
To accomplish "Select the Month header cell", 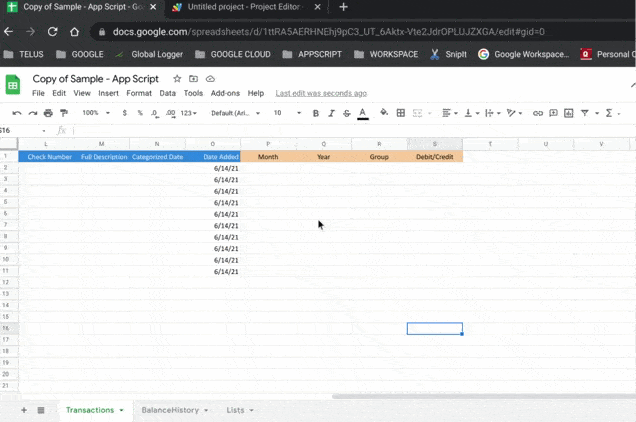I will pyautogui.click(x=268, y=157).
